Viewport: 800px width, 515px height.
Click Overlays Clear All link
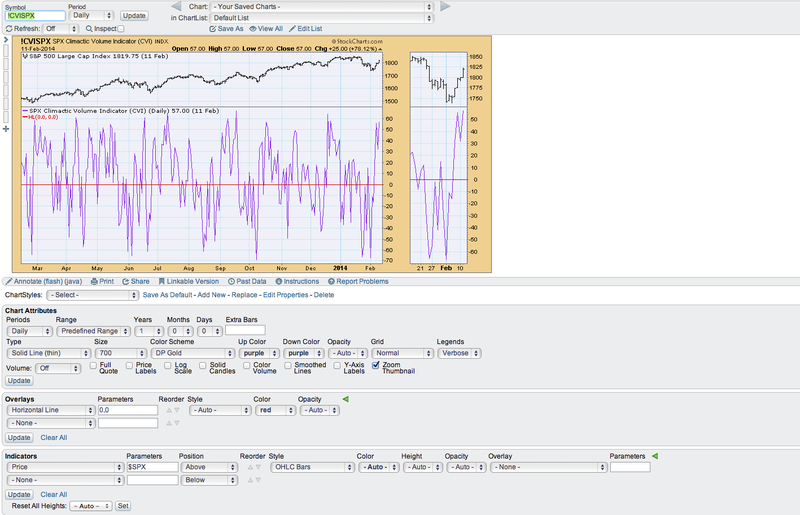54,437
